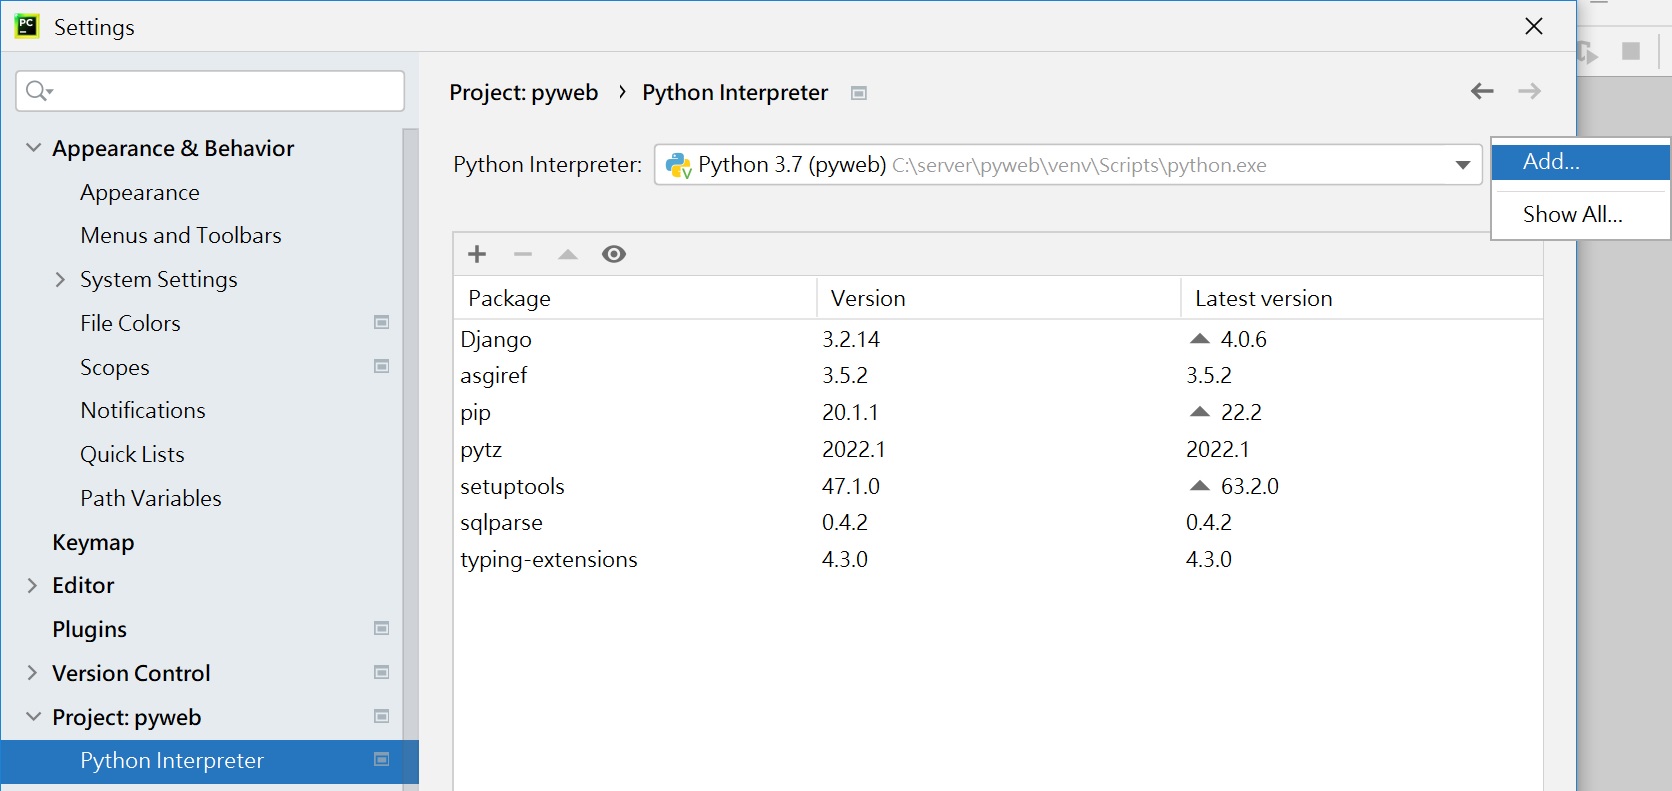1672x791 pixels.
Task: Click the upgrade arrow next to setuptools 63.2.0
Action: pyautogui.click(x=1200, y=486)
